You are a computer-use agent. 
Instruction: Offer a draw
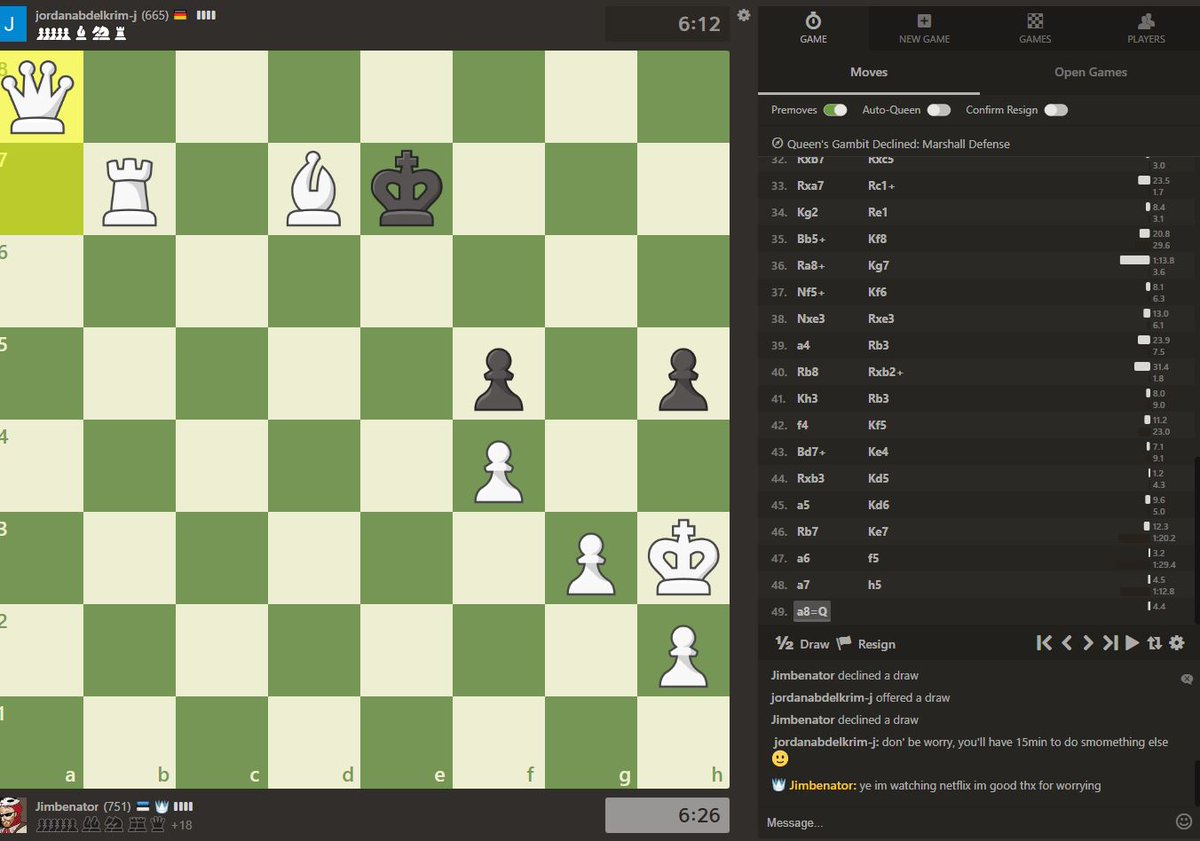click(x=803, y=644)
